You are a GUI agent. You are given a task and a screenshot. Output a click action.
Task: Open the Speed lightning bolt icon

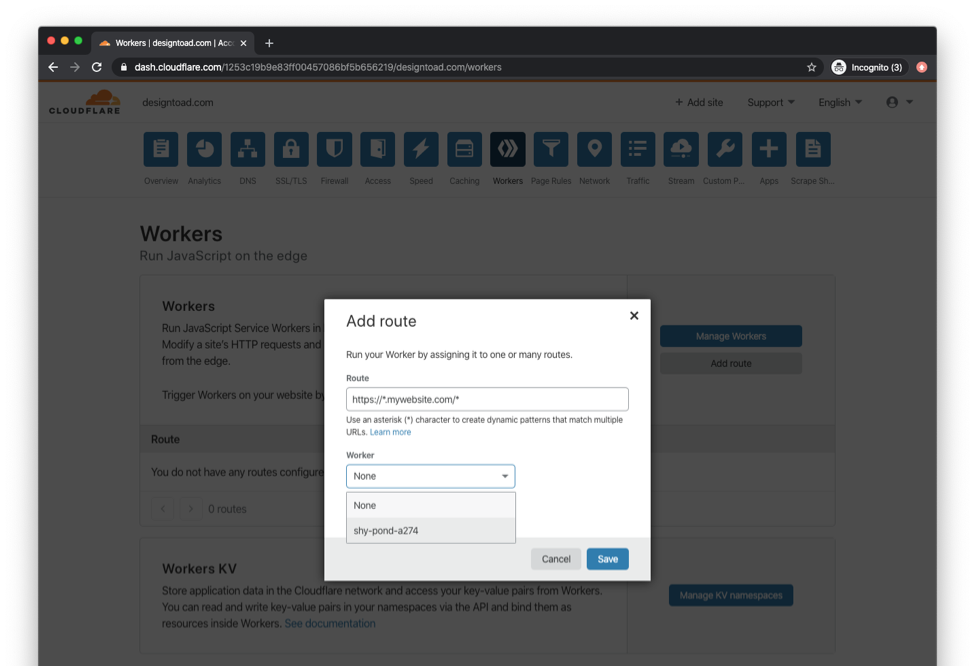coord(421,149)
